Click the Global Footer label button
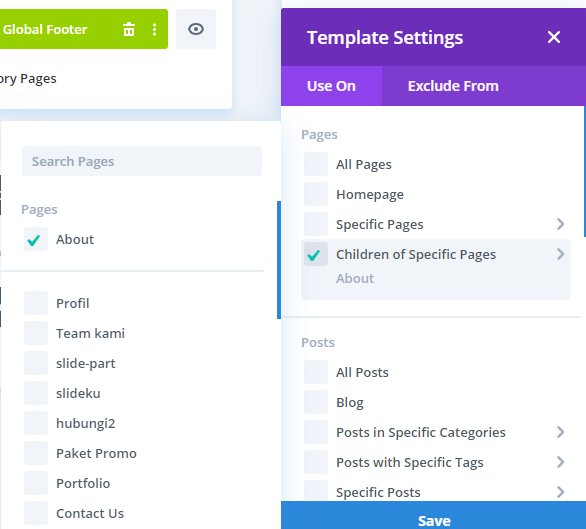The image size is (586, 529). 45,29
